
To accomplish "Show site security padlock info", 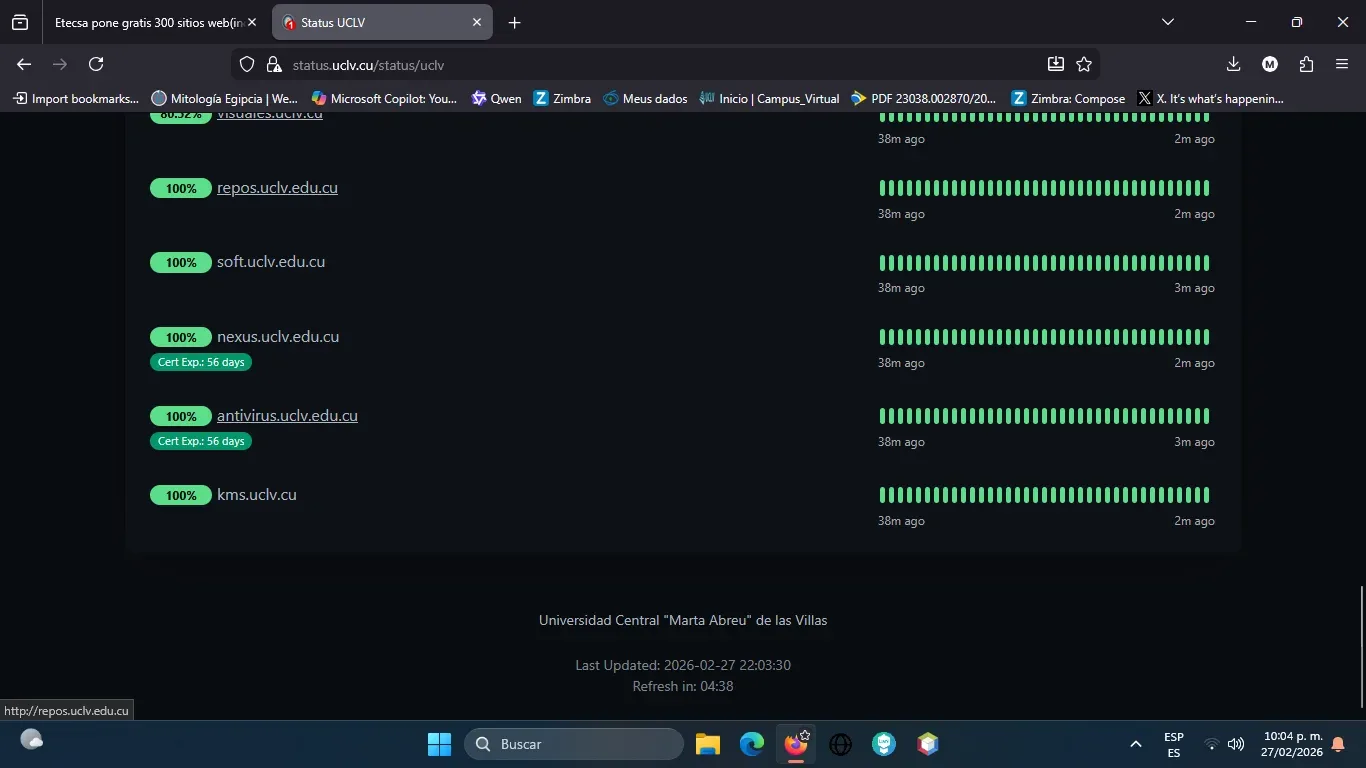I will click(273, 65).
